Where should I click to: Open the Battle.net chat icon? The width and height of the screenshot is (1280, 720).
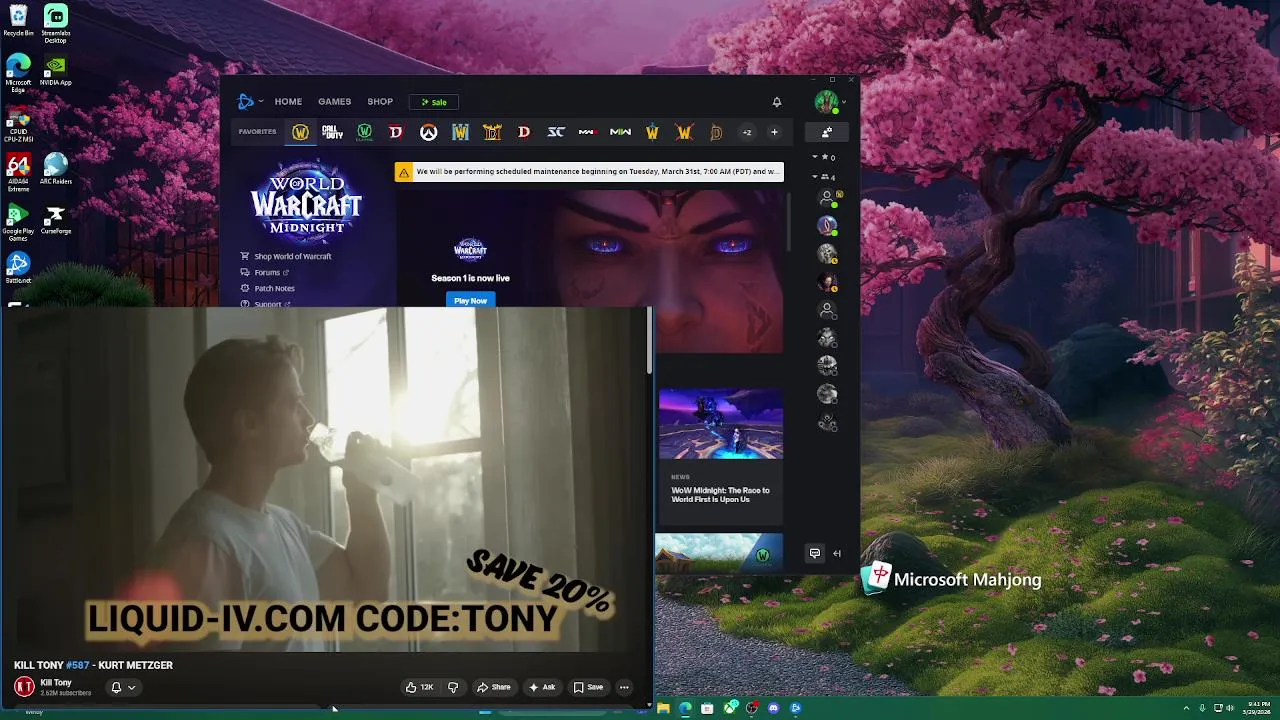click(x=815, y=553)
